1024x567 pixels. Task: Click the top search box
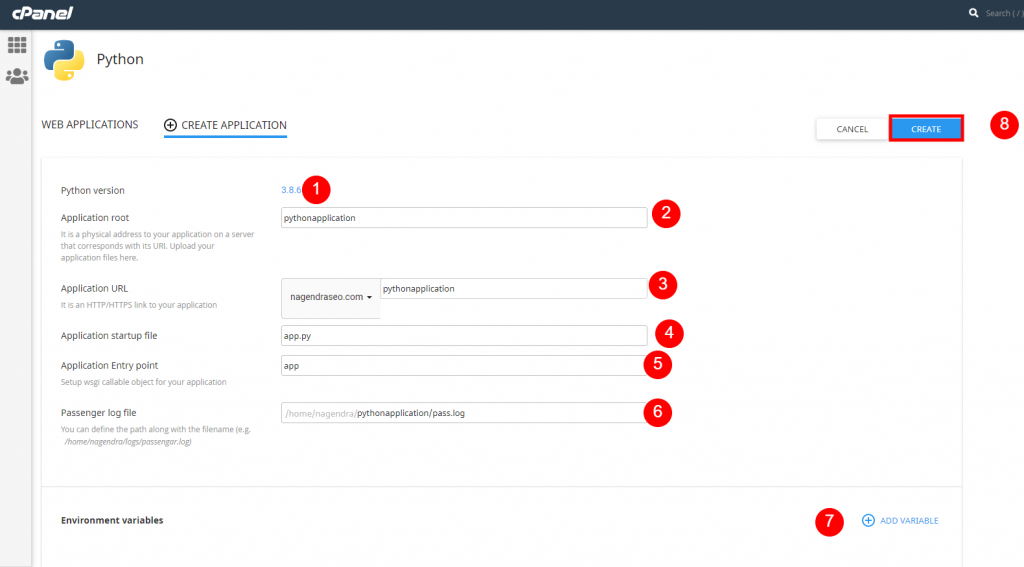coord(1004,13)
